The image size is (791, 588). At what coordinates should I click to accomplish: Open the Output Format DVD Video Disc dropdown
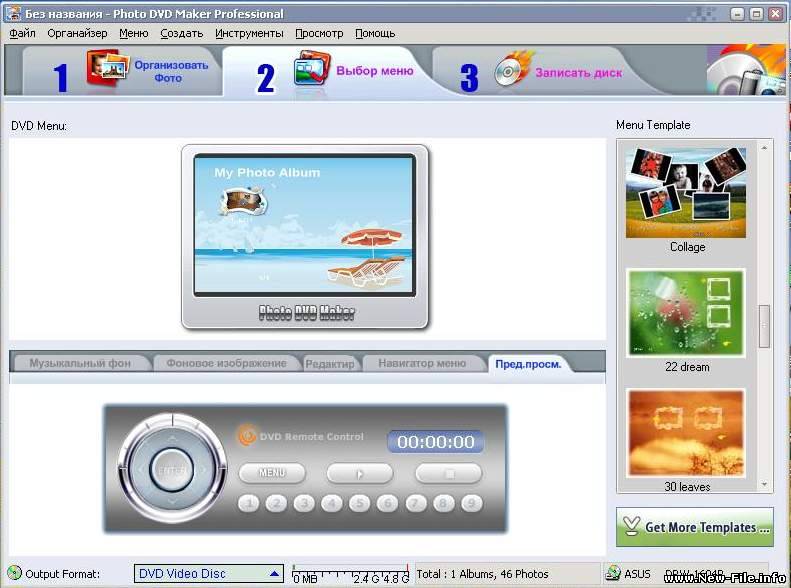tap(209, 573)
